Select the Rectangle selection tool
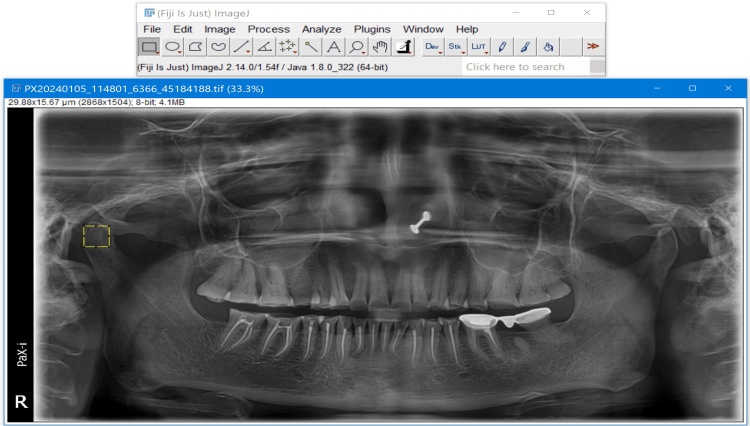The image size is (750, 426). click(x=149, y=47)
